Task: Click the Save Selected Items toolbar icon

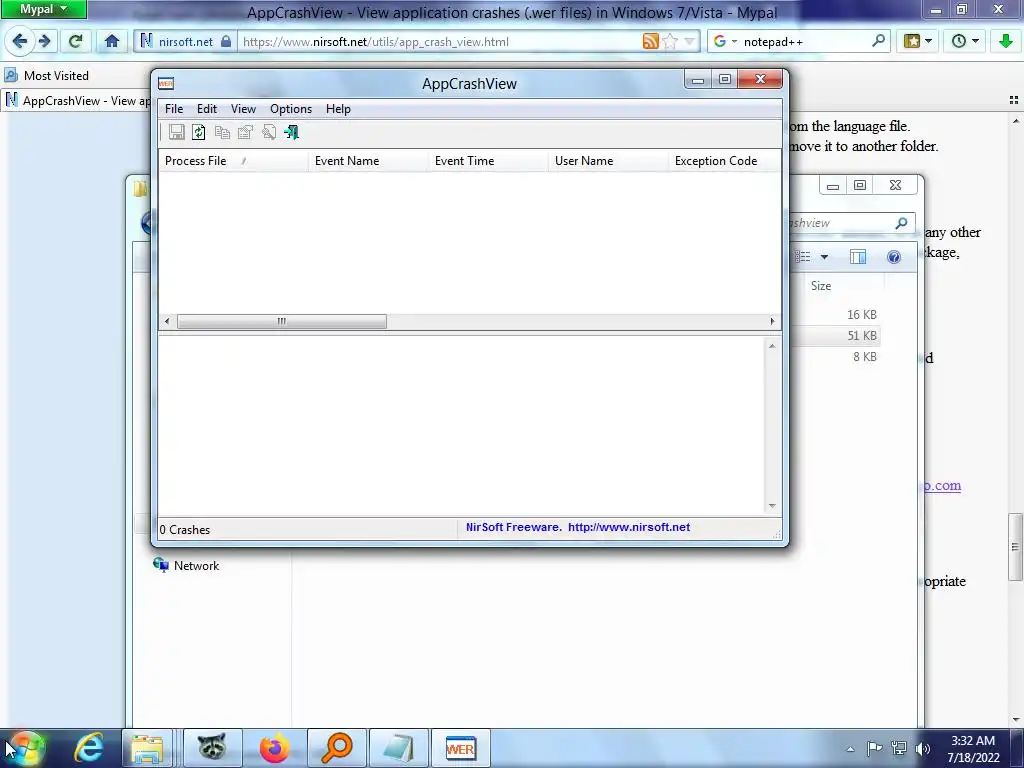Action: point(176,133)
